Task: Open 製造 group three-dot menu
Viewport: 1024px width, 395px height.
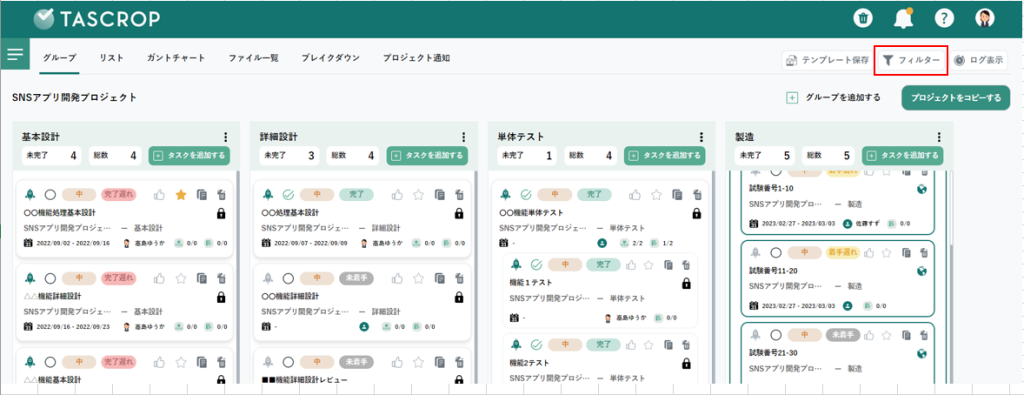Action: (939, 137)
